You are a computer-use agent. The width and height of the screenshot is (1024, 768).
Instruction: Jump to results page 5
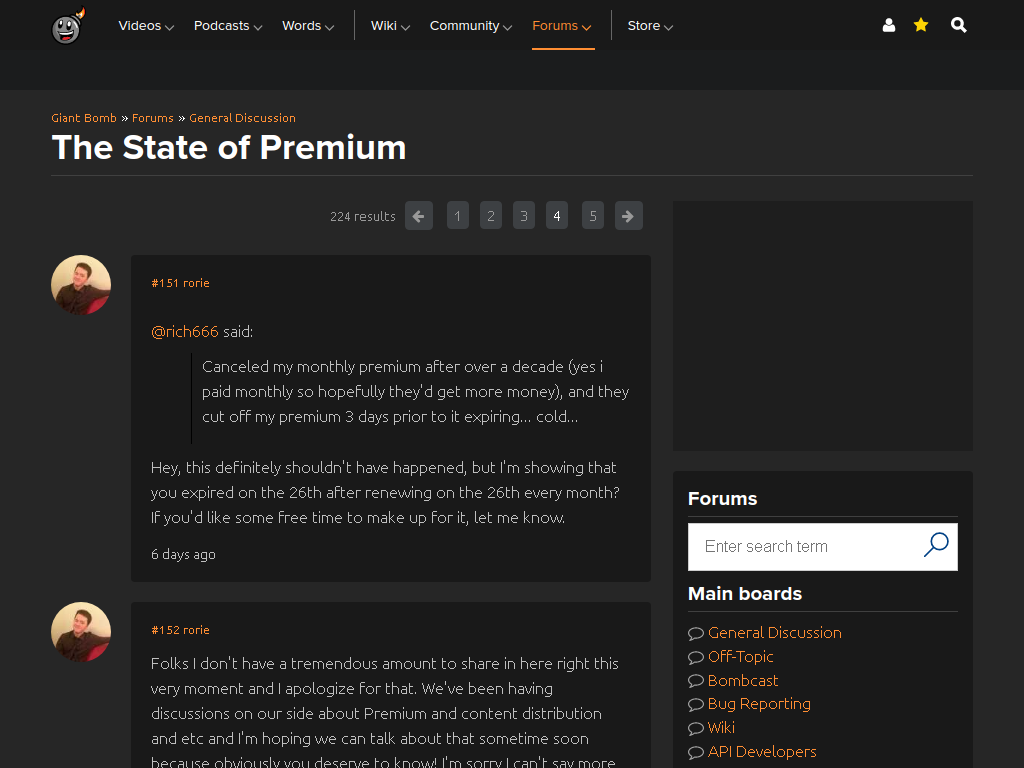pos(592,216)
